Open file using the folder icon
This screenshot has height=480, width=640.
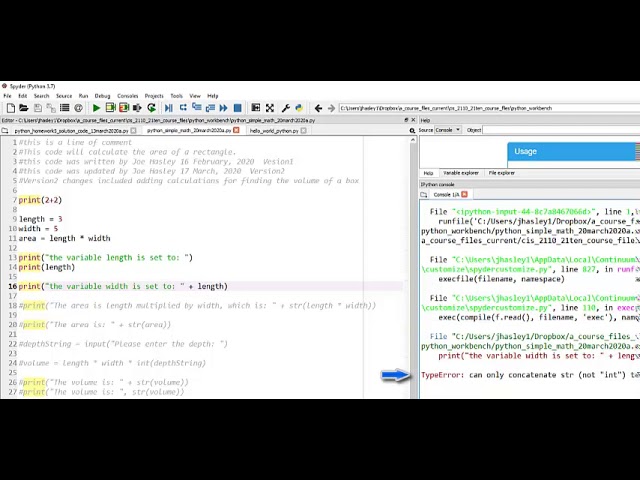24,108
